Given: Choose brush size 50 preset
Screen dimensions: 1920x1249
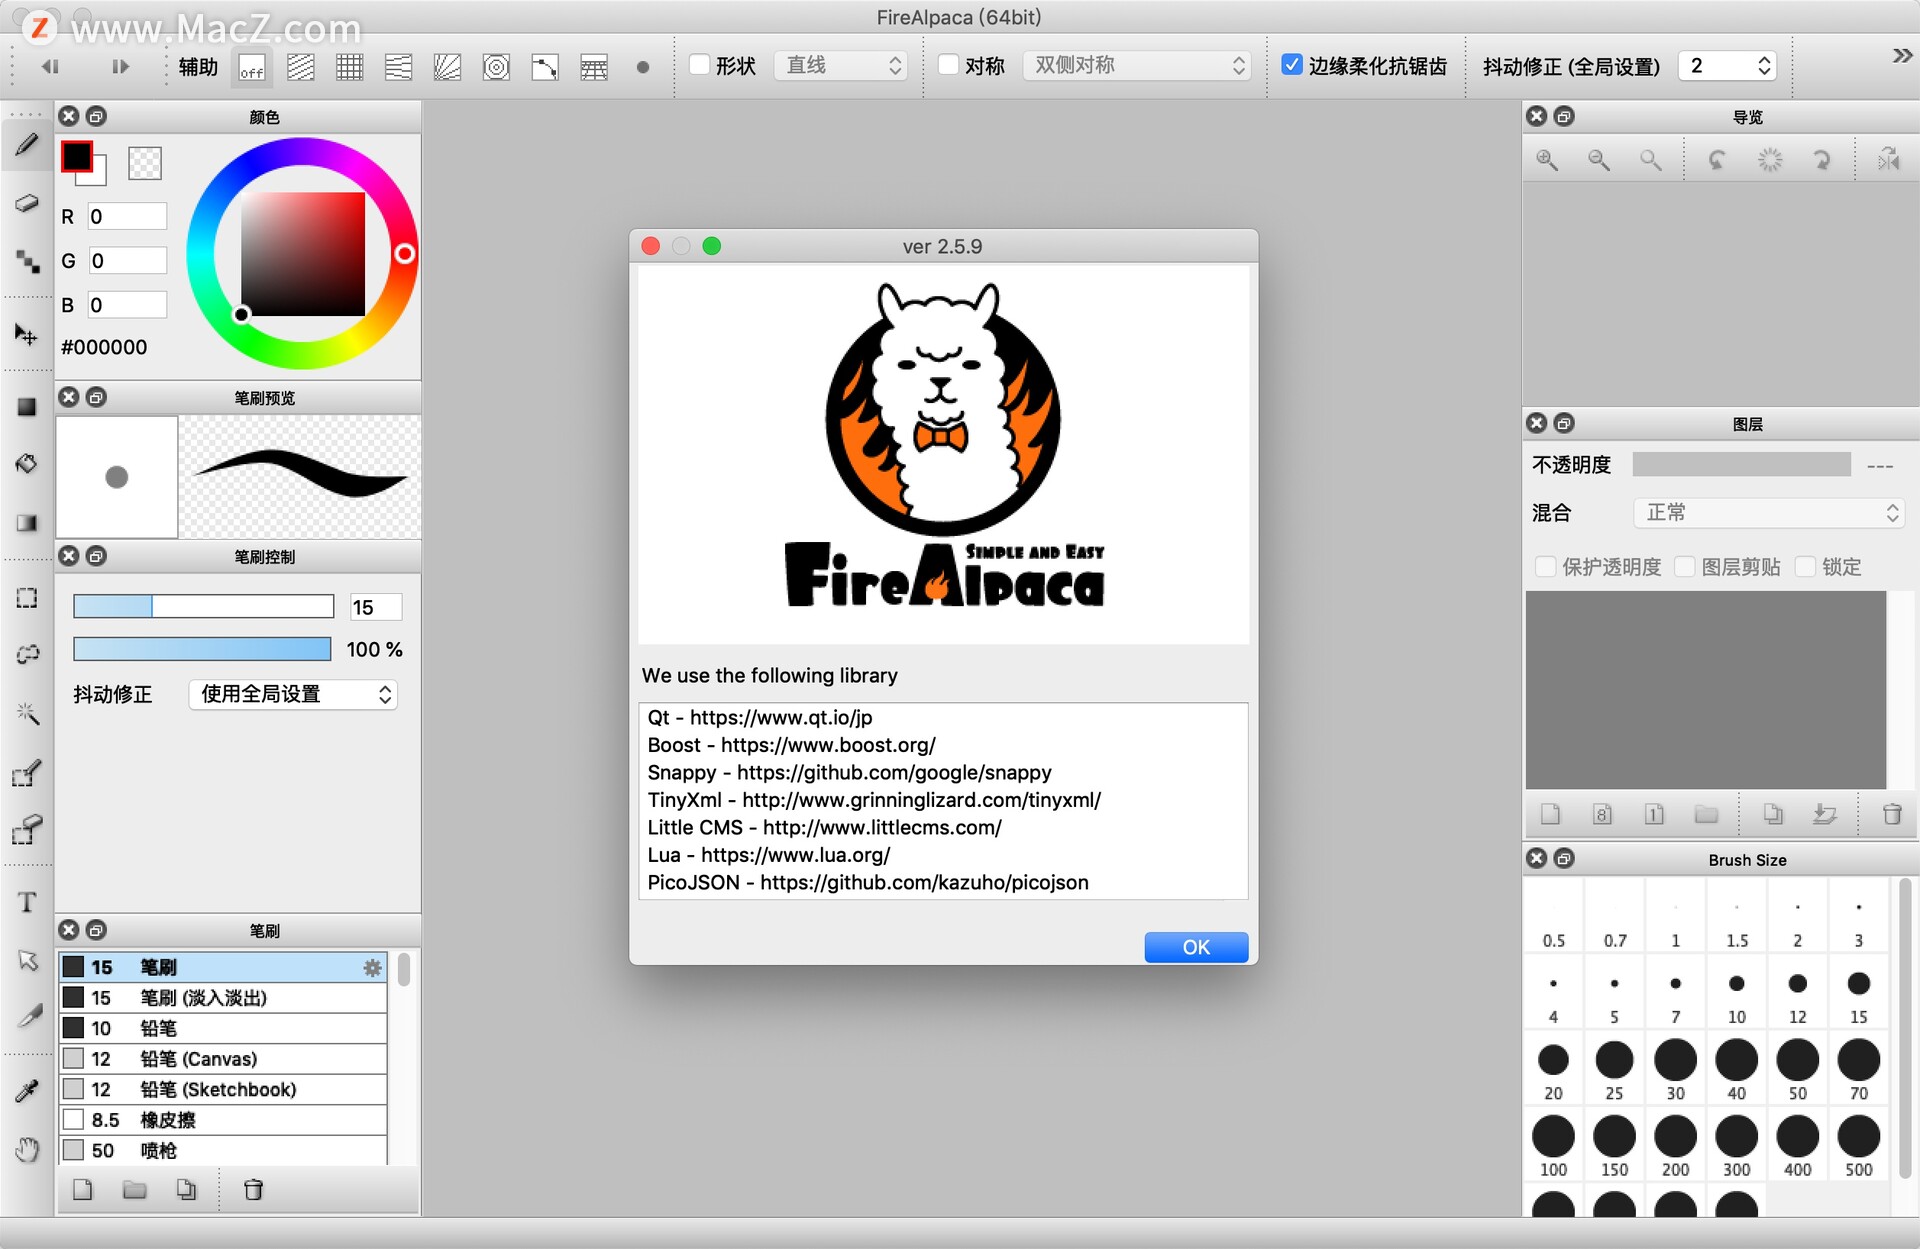Looking at the screenshot, I should [1798, 1069].
